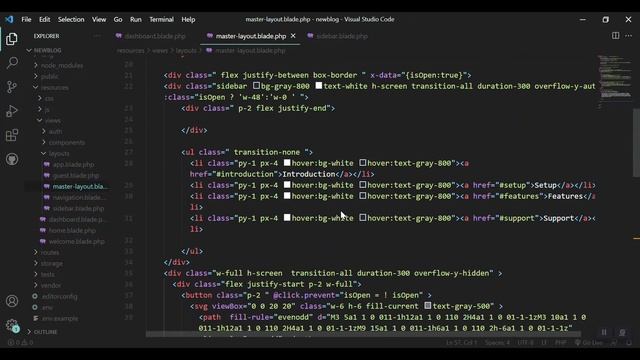The image size is (640, 360).
Task: Open sidebar.blade.php in explorer tree
Action: [78, 209]
